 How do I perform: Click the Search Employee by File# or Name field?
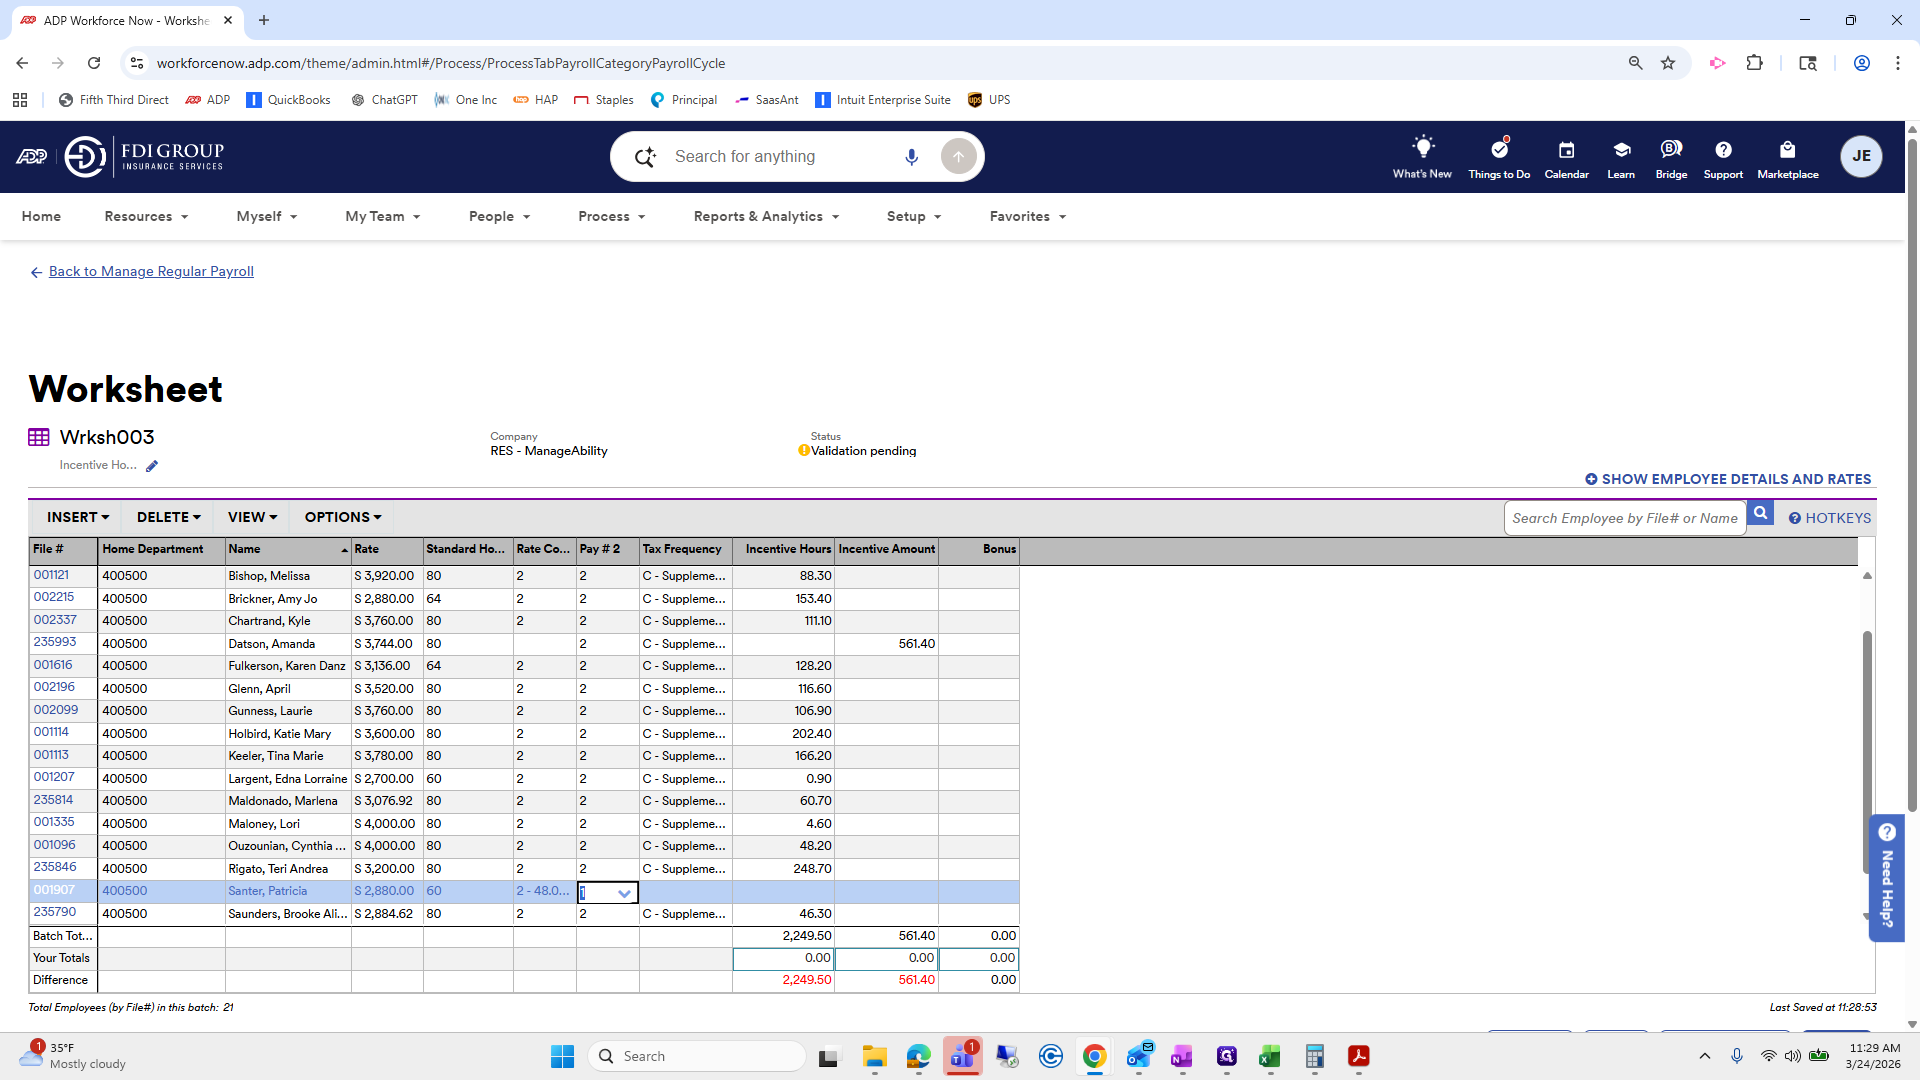pyautogui.click(x=1624, y=518)
